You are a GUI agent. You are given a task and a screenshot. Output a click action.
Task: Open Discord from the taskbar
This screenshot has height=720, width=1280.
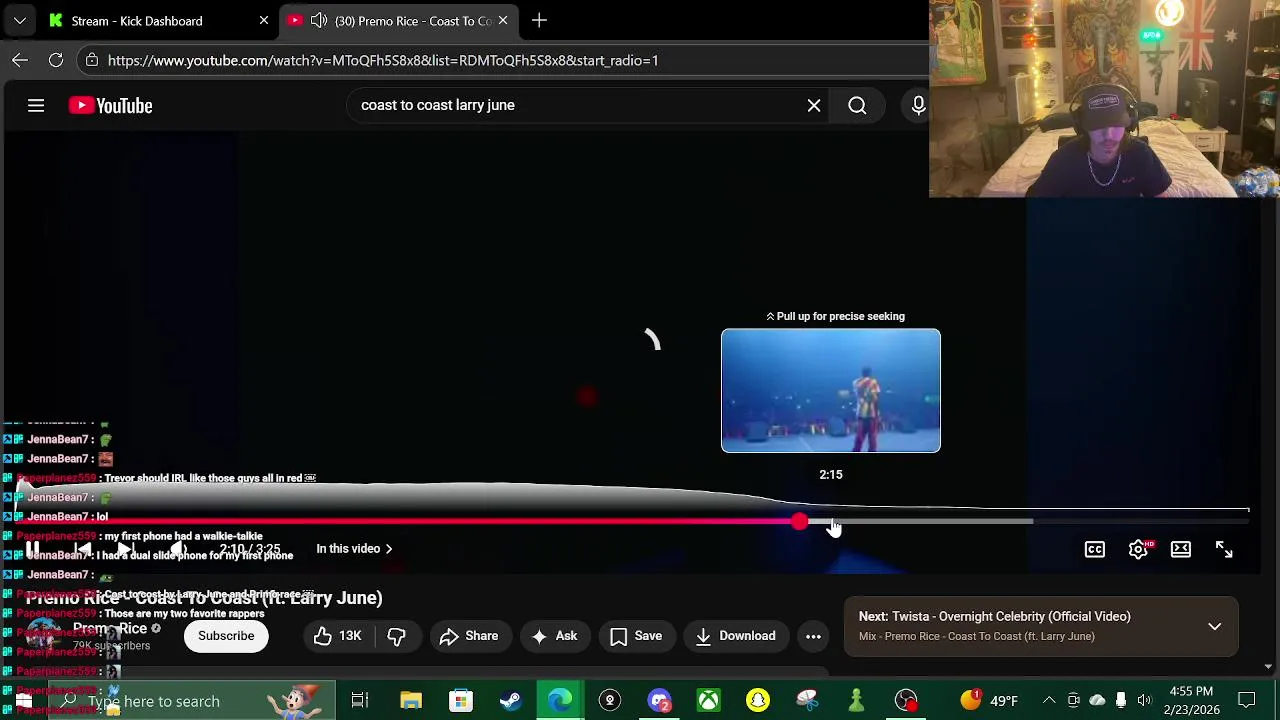(x=659, y=700)
